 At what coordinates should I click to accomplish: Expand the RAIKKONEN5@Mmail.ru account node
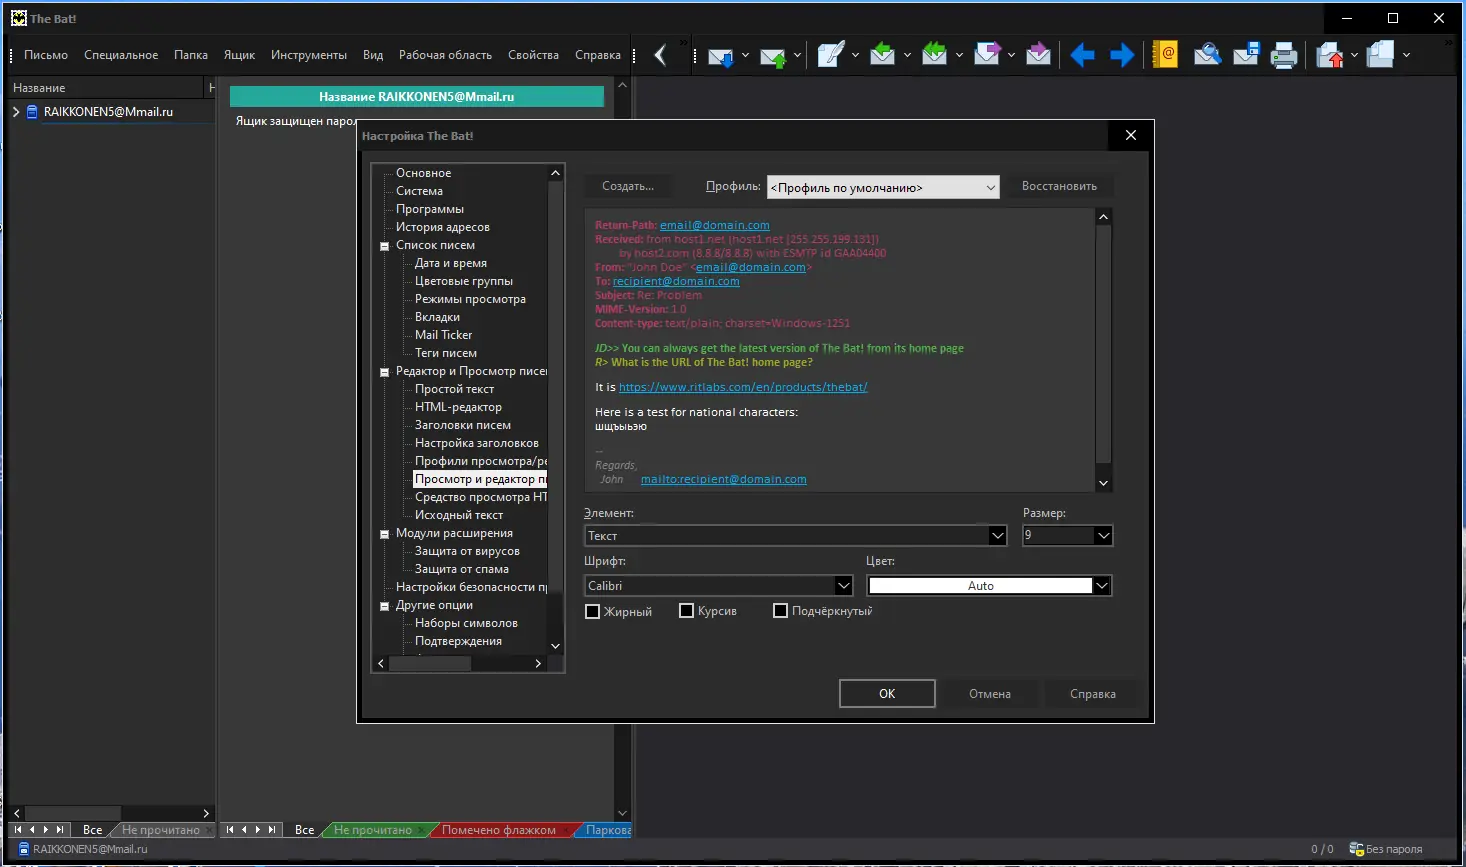(16, 112)
